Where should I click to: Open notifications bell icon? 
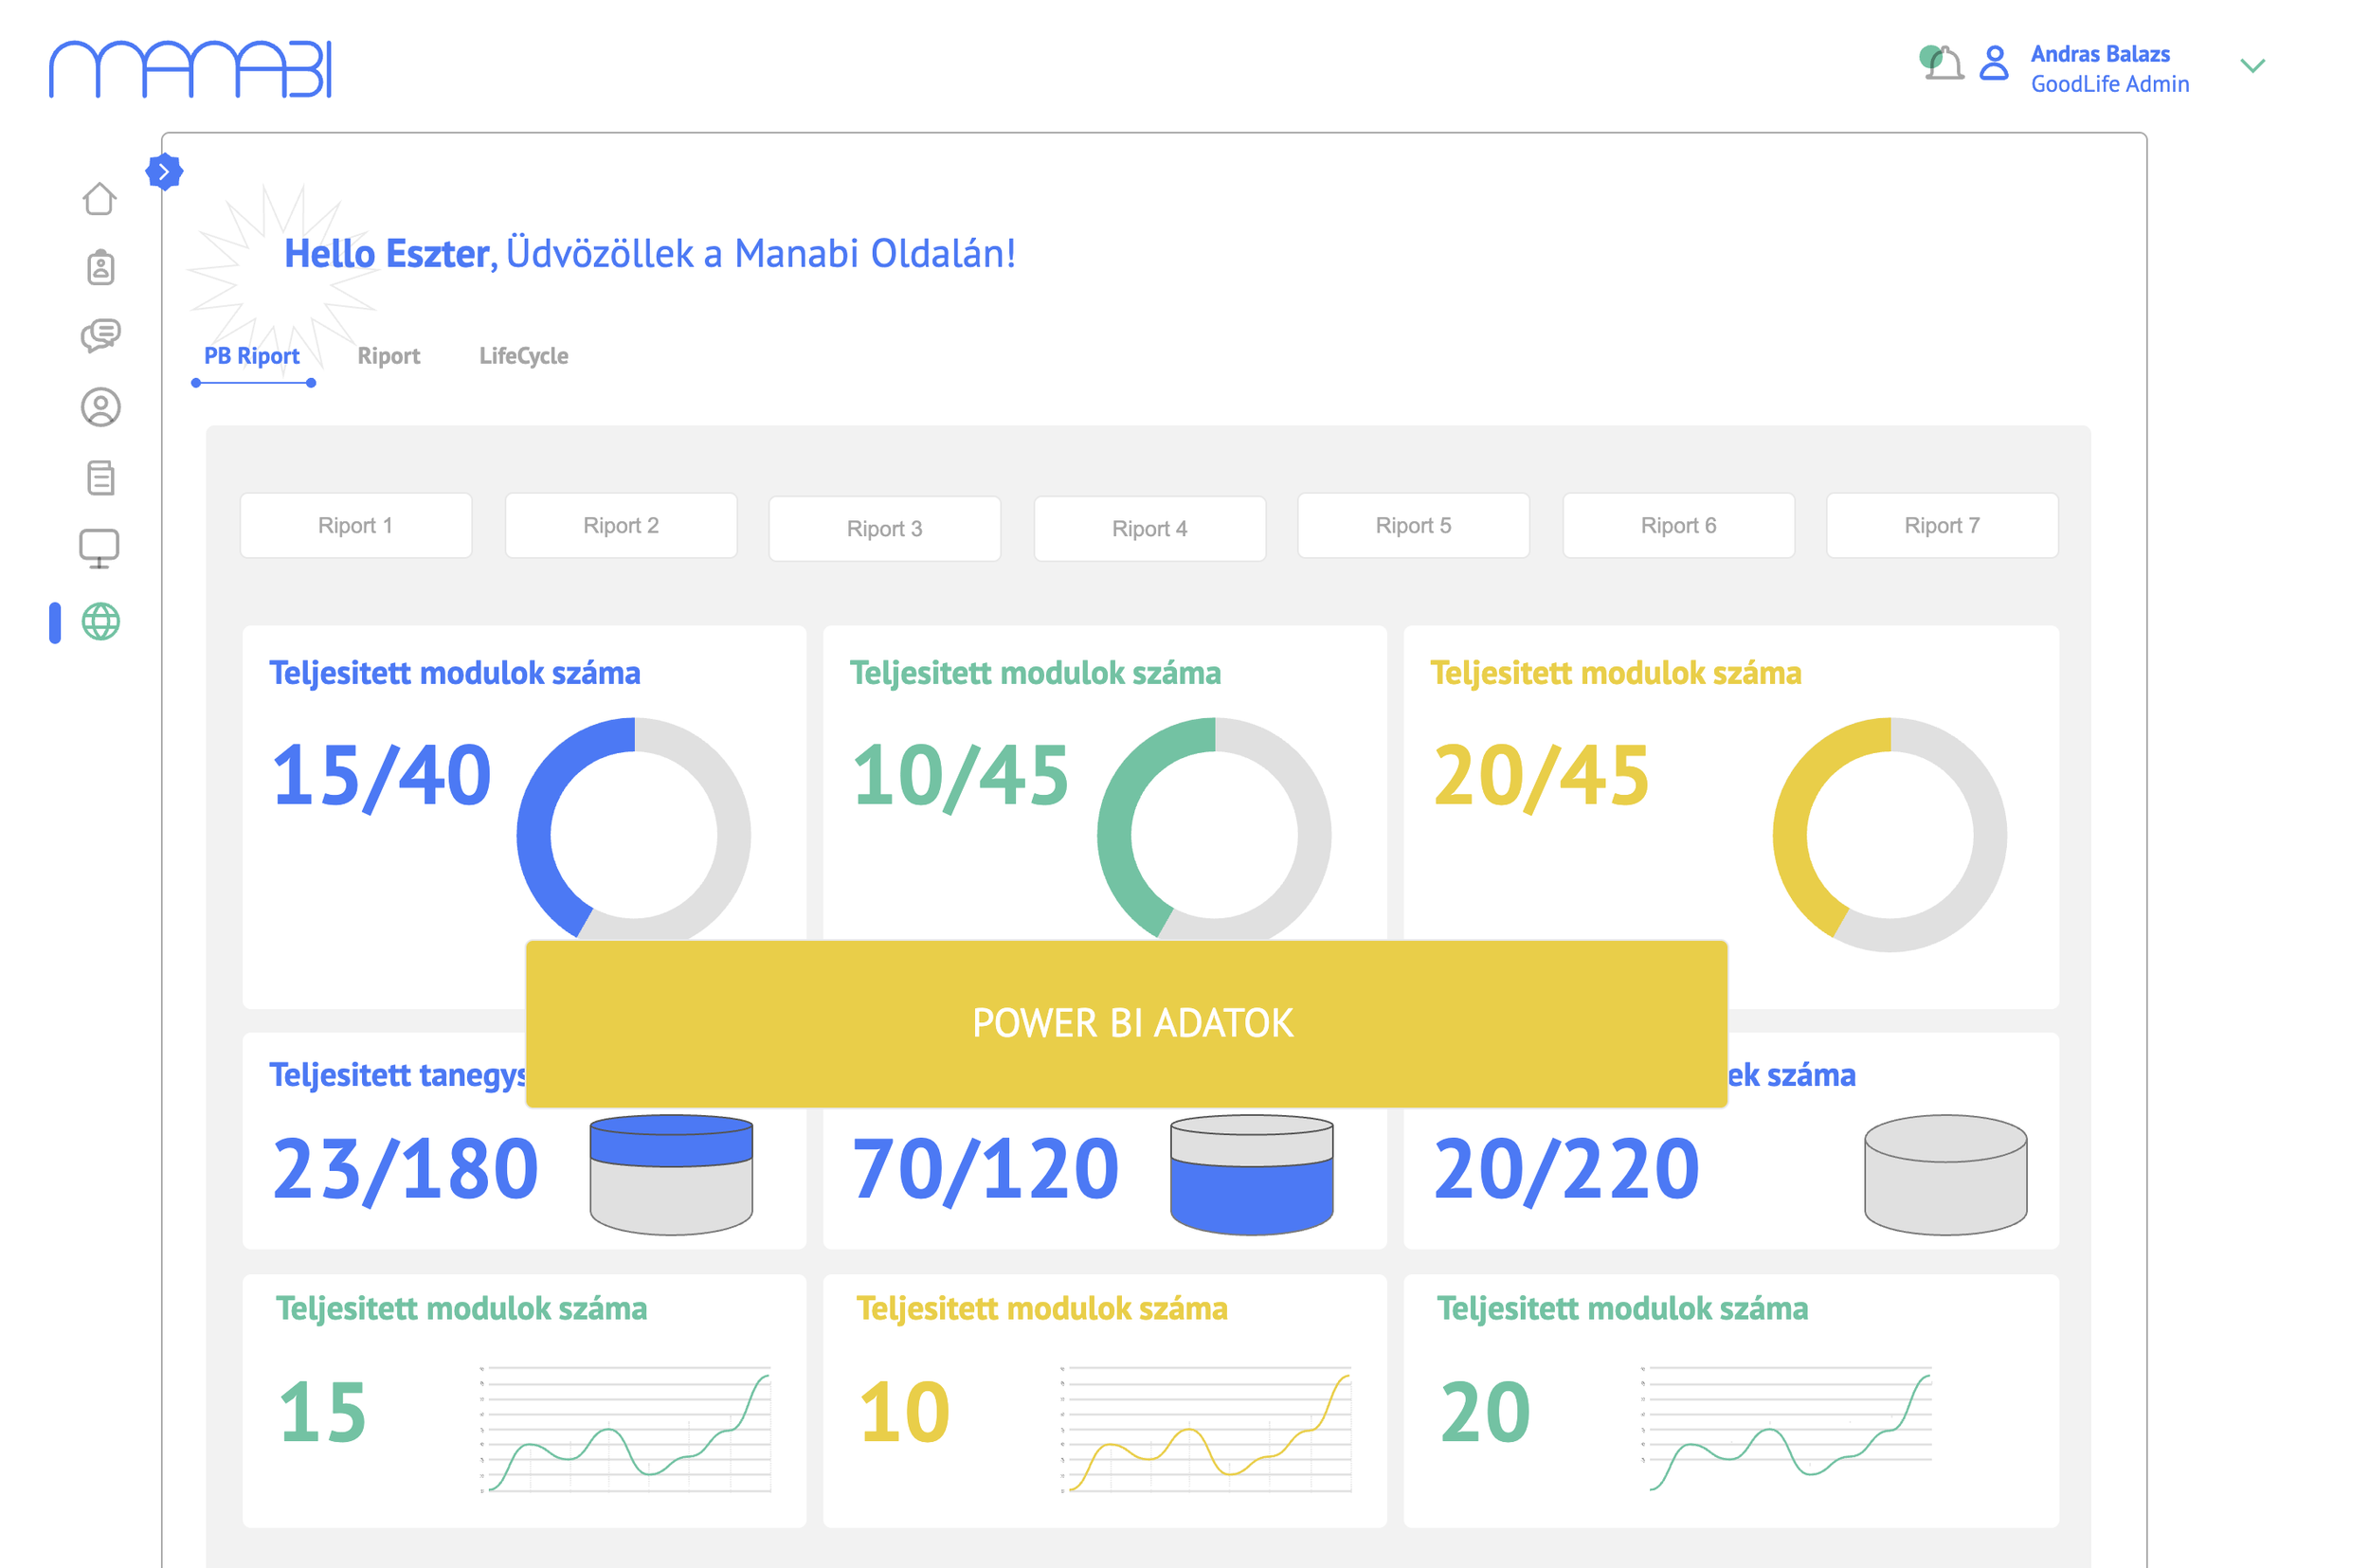pos(1943,65)
